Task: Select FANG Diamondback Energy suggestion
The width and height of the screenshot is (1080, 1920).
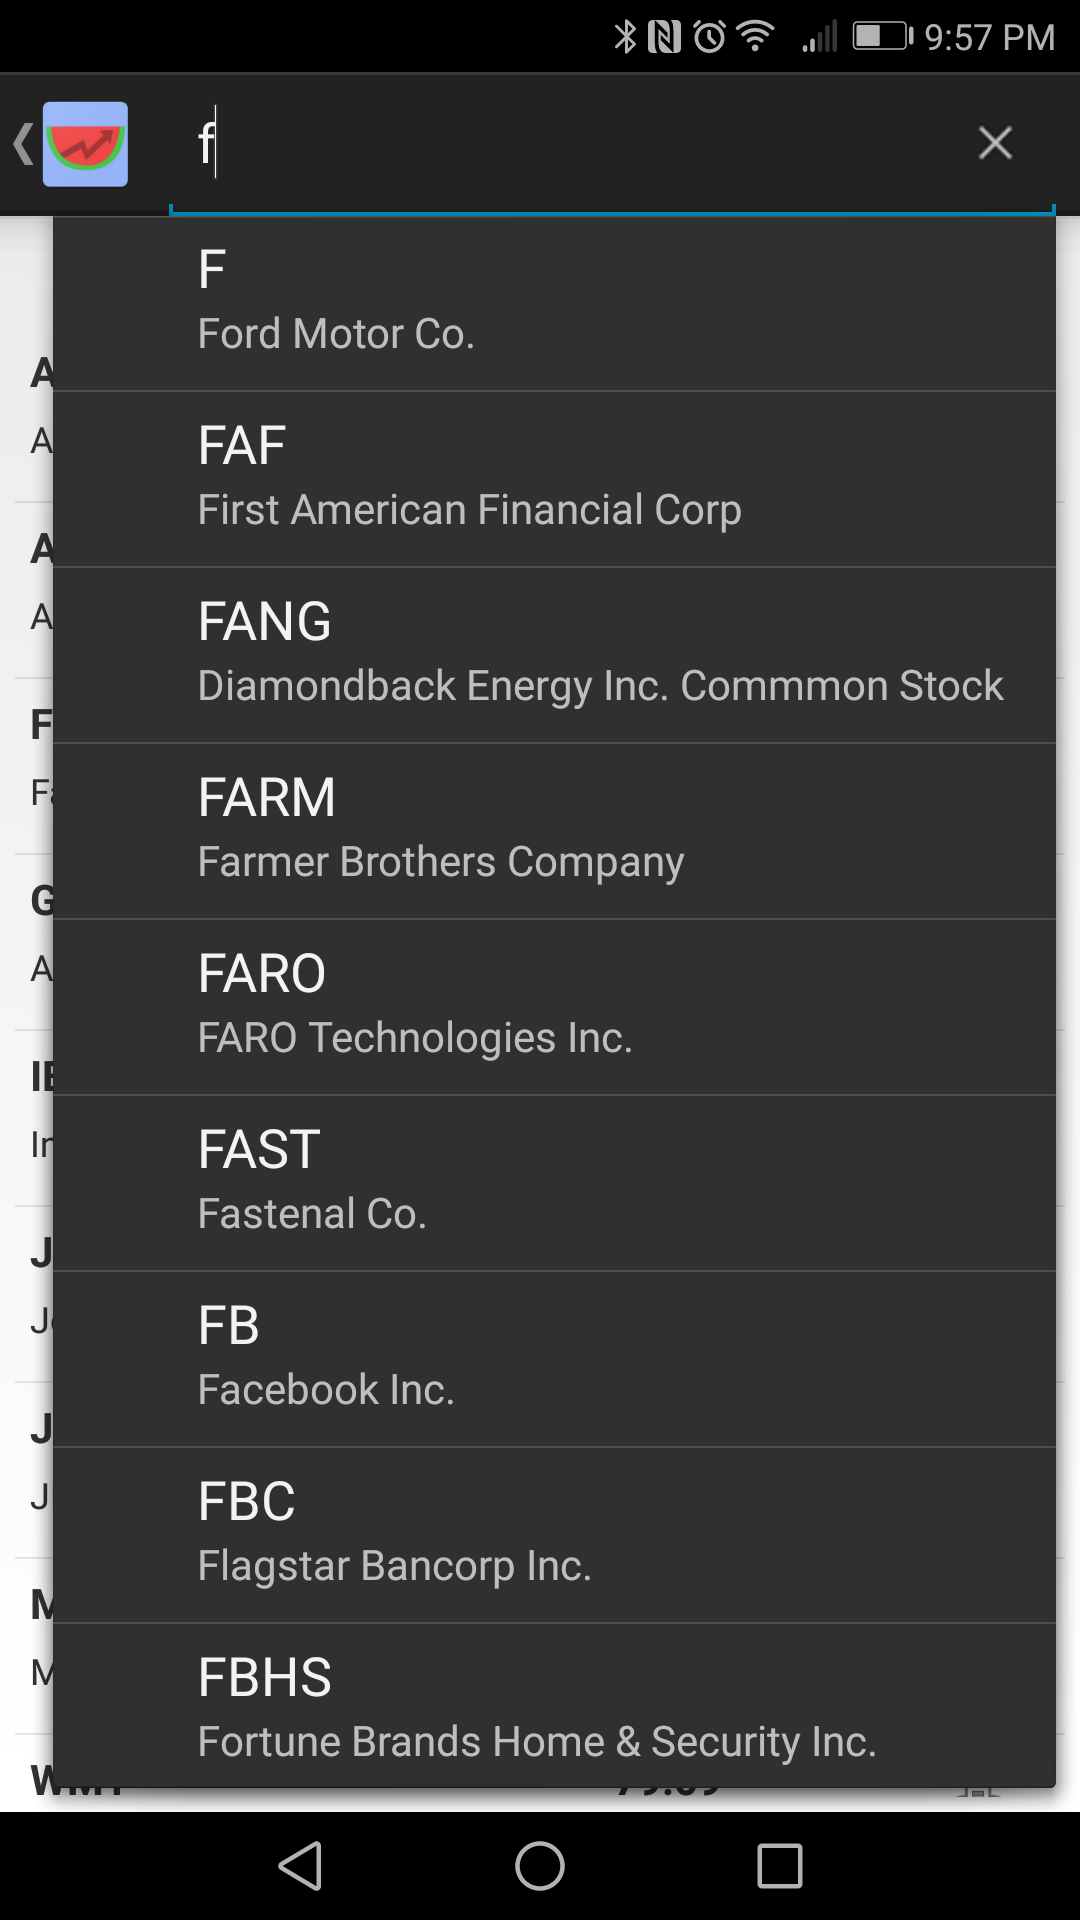Action: pyautogui.click(x=554, y=654)
